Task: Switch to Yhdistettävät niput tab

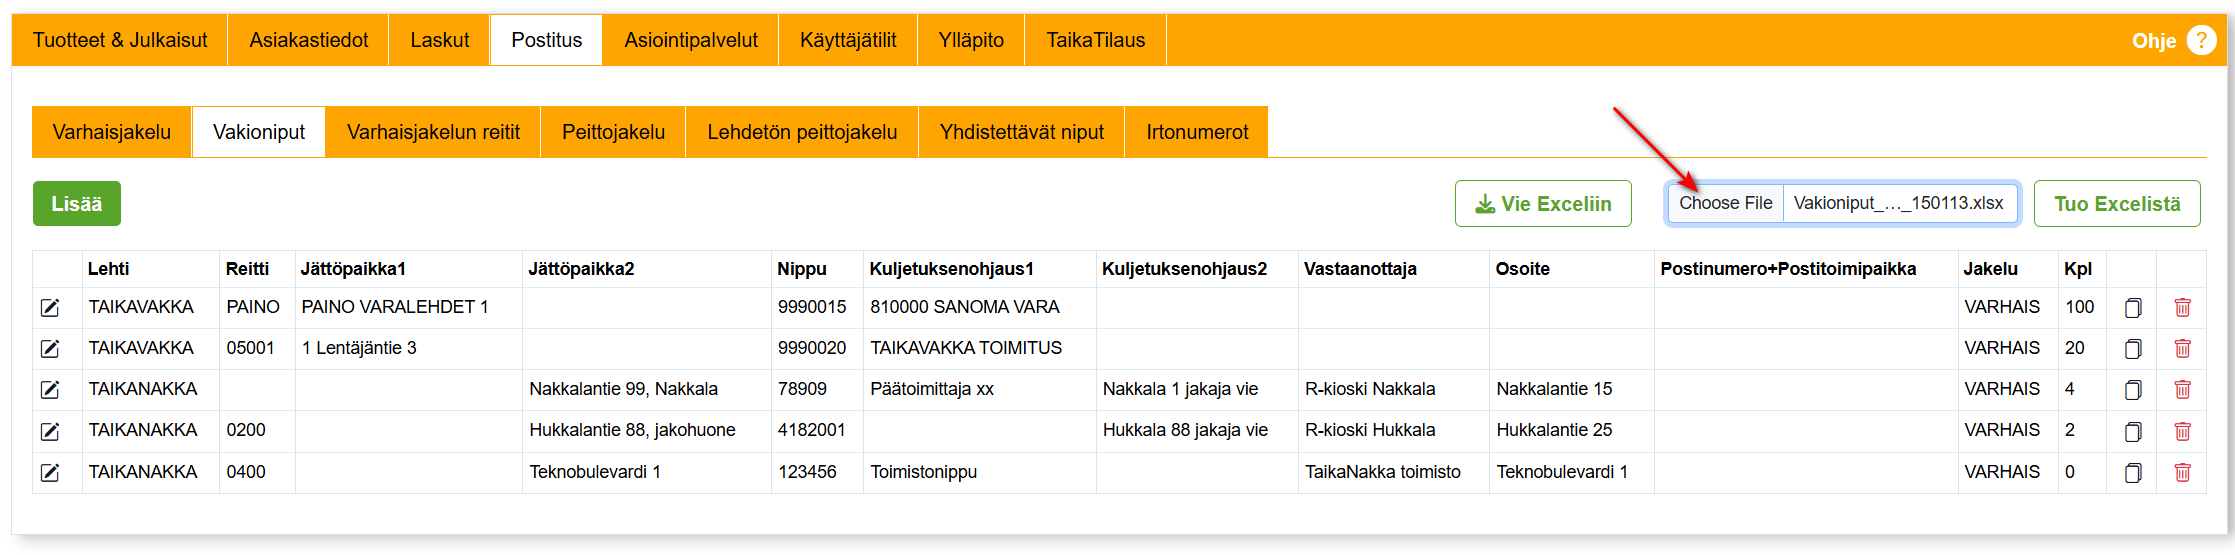Action: [1022, 132]
